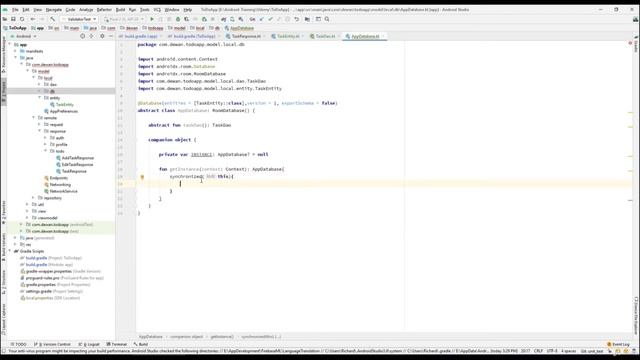Open the device selector dropdown
The image size is (640, 360).
point(124,19)
